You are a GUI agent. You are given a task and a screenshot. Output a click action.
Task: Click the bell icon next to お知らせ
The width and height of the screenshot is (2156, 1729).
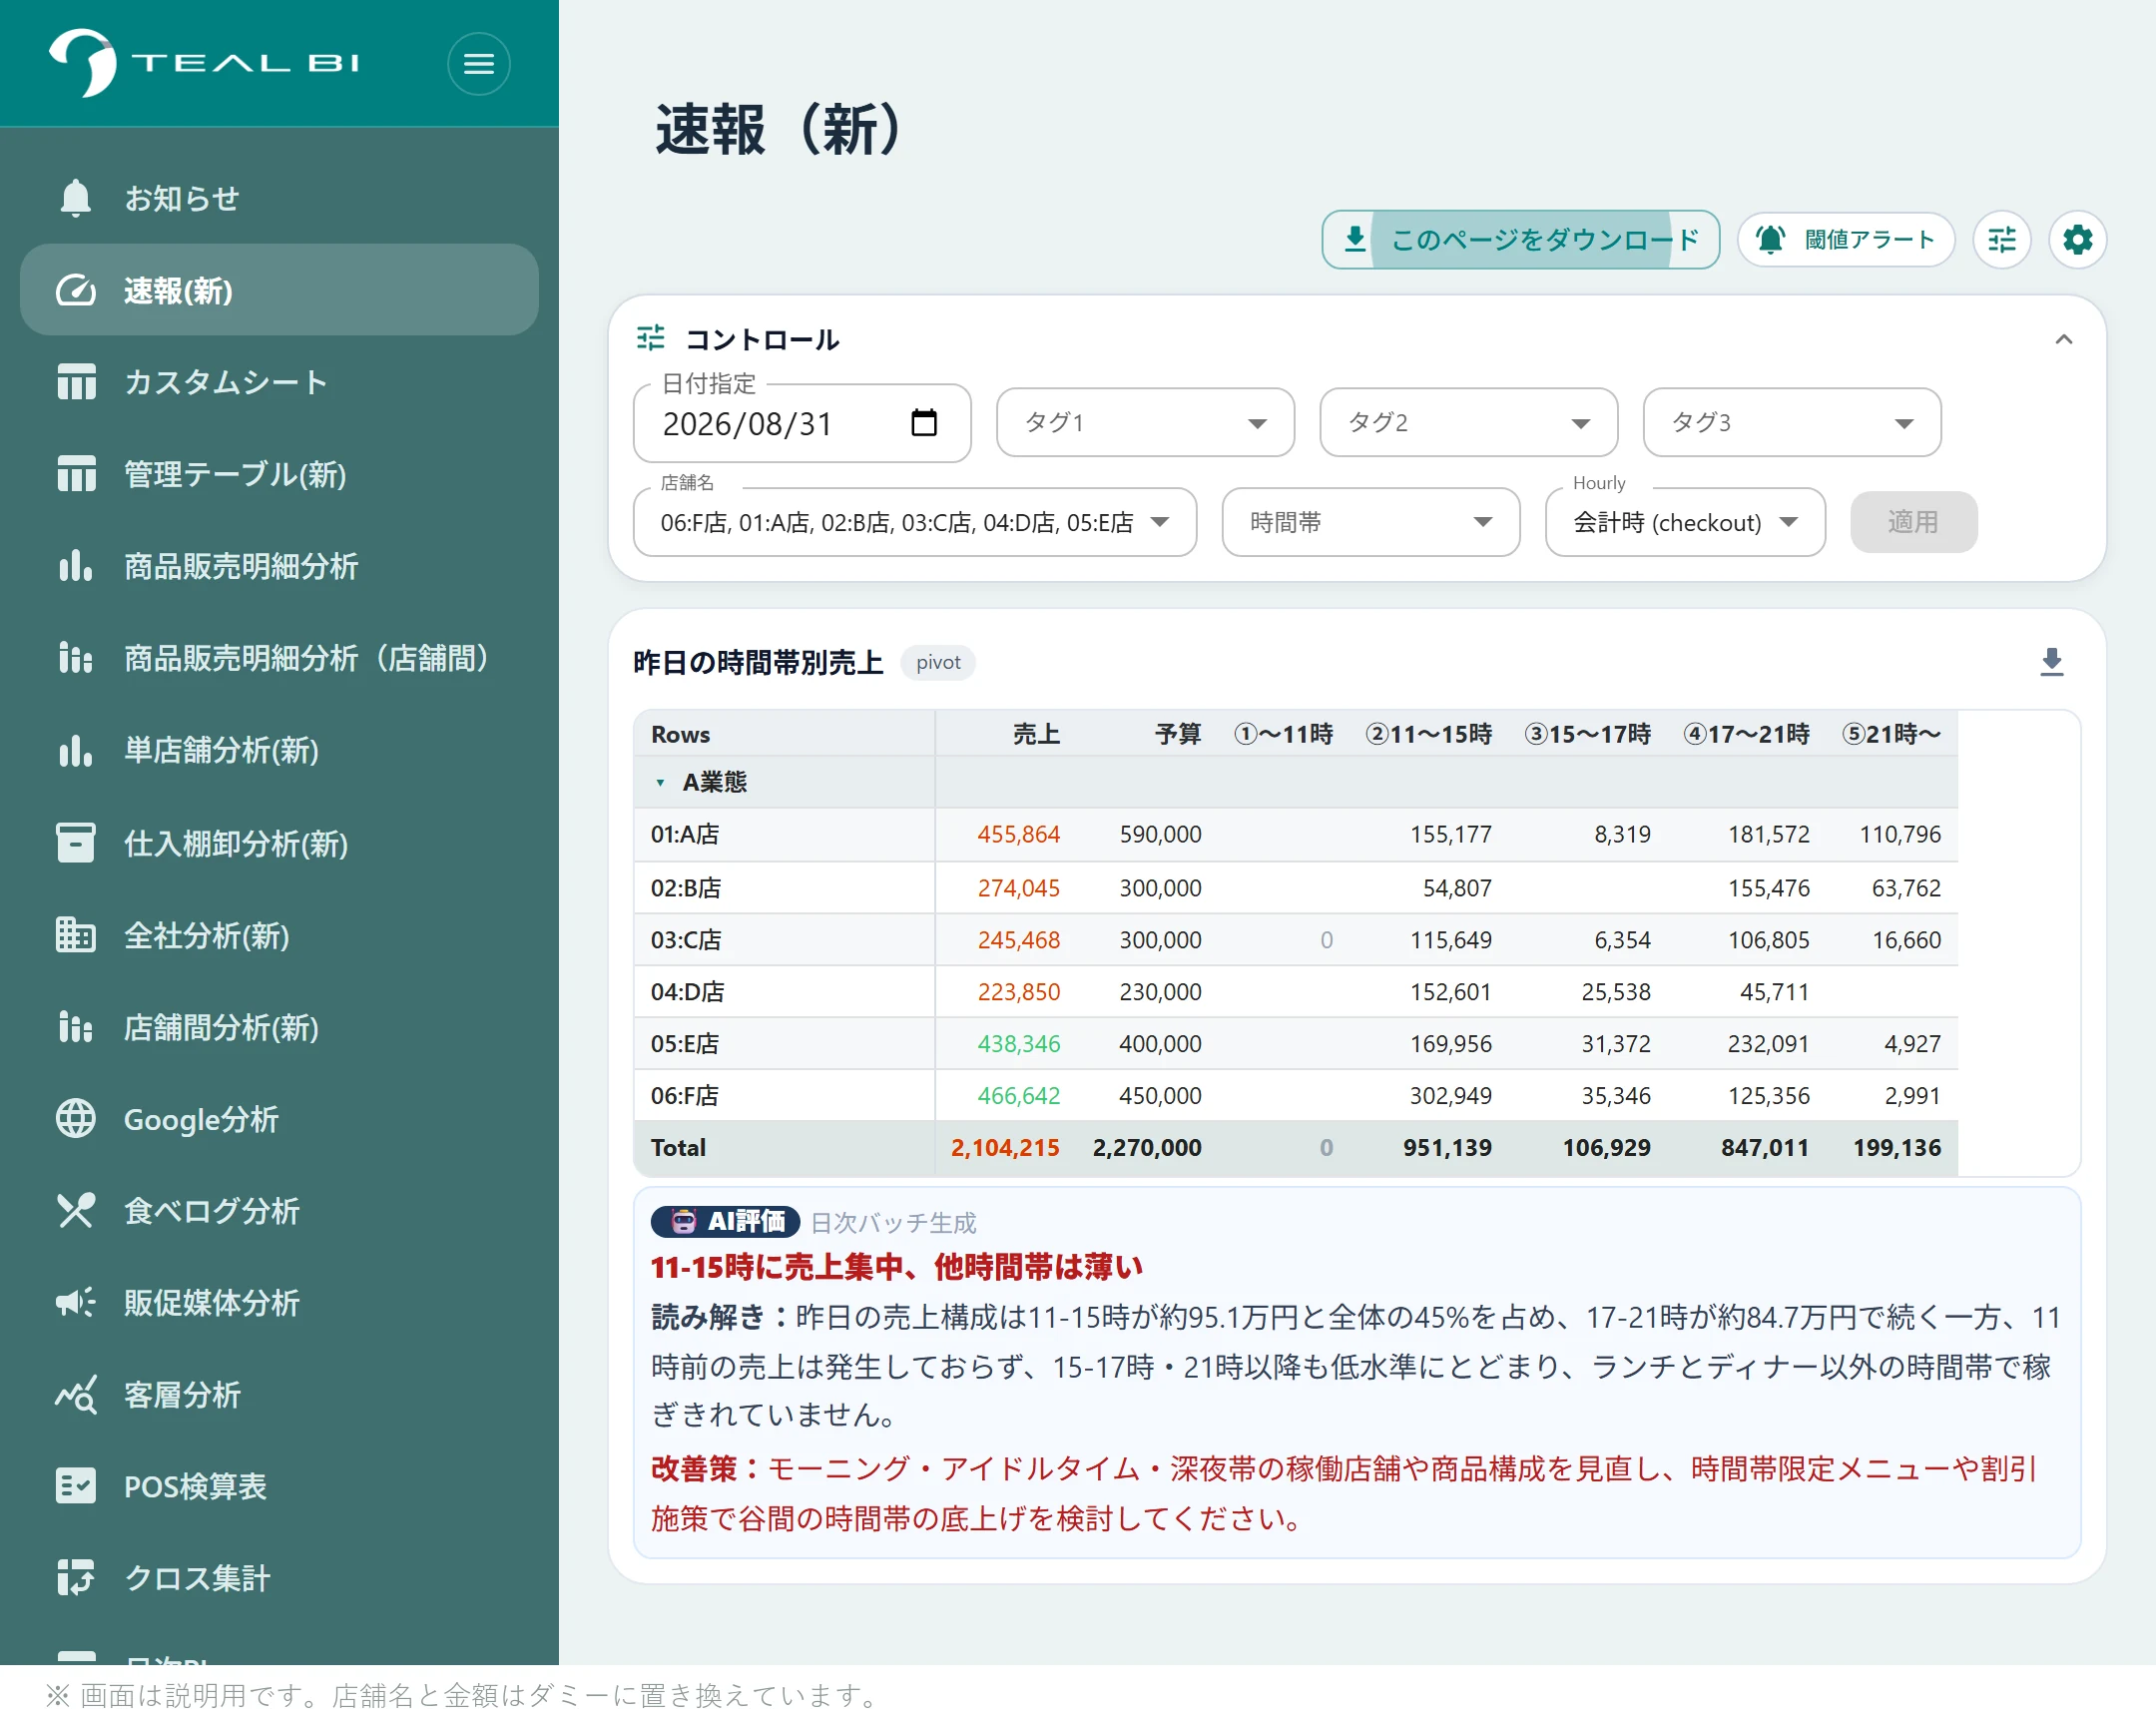pyautogui.click(x=75, y=198)
